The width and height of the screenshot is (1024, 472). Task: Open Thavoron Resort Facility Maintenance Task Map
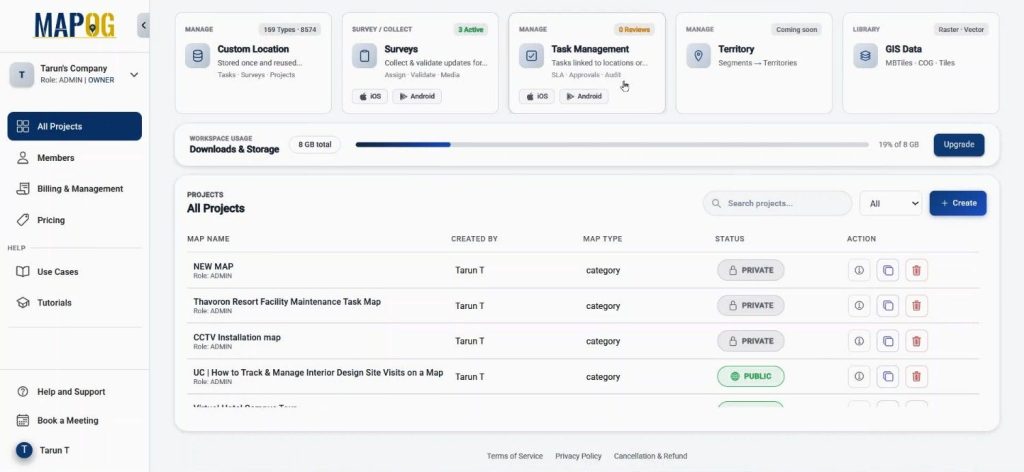[287, 302]
